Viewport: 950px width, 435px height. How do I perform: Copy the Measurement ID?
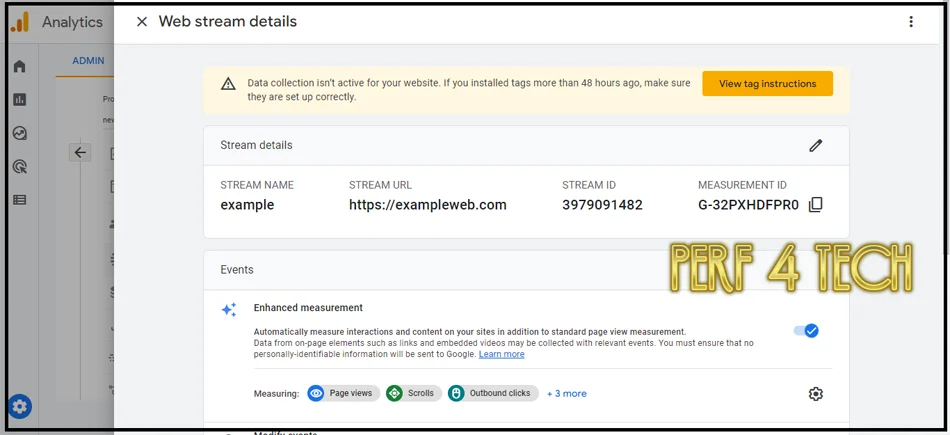(x=815, y=205)
